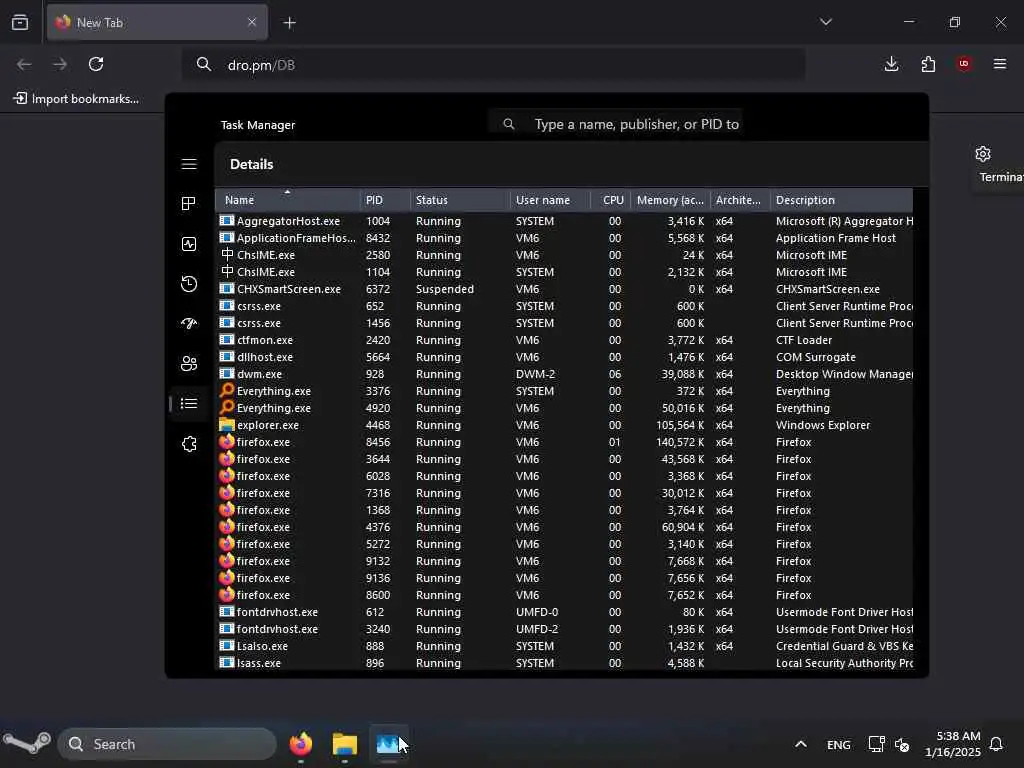The image size is (1024, 768).
Task: Select LsaIso.exe process row
Action: tap(564, 646)
